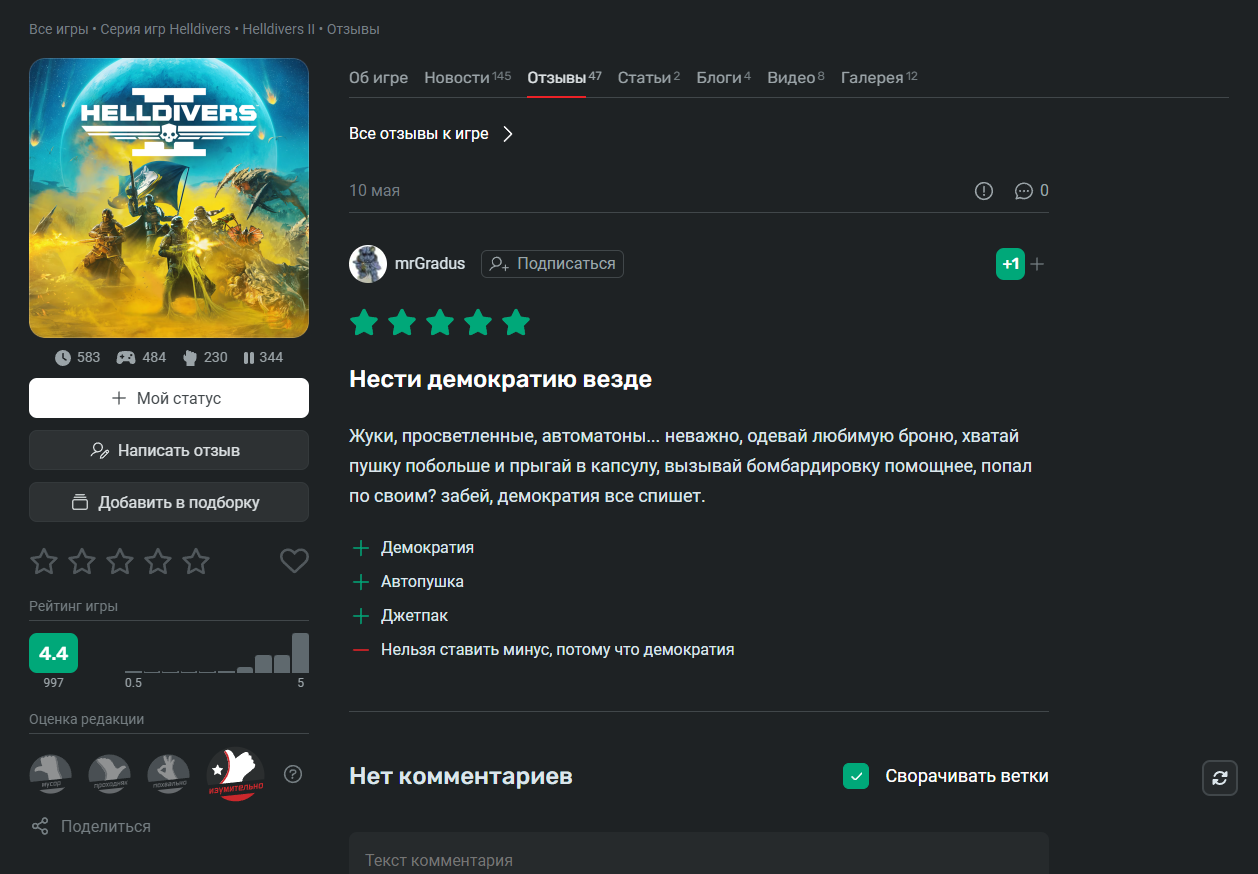Toggle the Сворачивать ветки checkbox
Image resolution: width=1258 pixels, height=874 pixels.
pos(856,776)
